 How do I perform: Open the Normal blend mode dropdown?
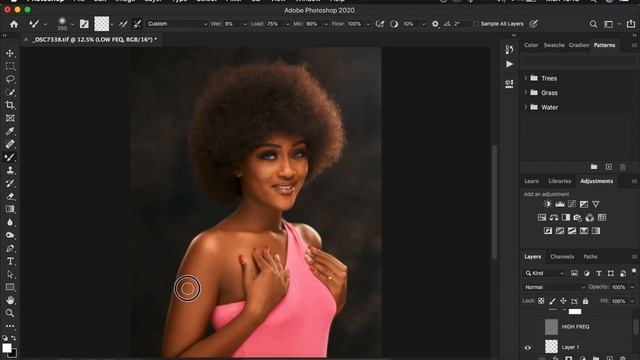tap(554, 287)
